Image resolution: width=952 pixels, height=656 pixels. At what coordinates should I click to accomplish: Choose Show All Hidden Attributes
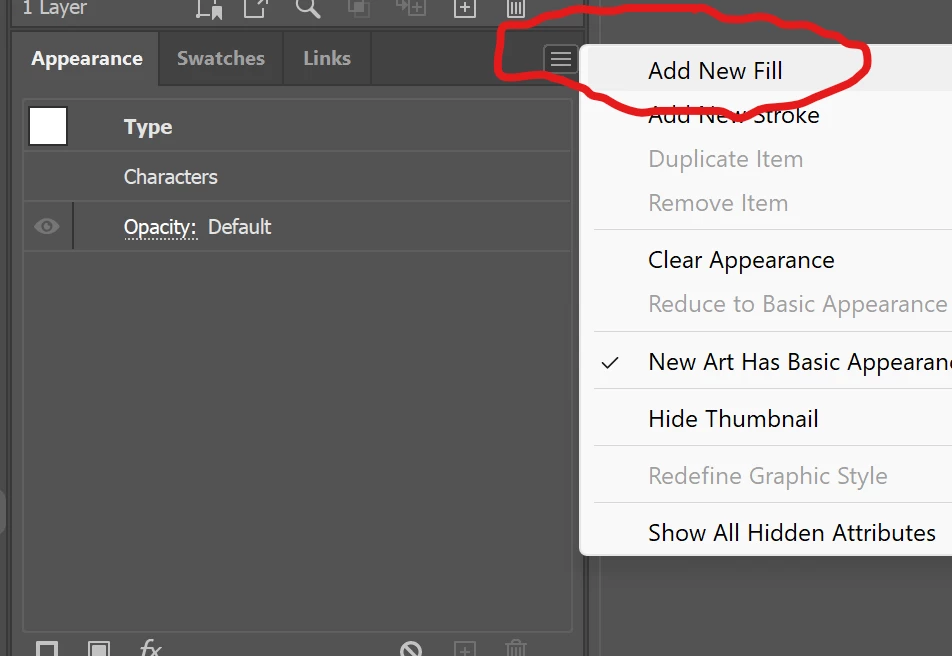(772, 533)
